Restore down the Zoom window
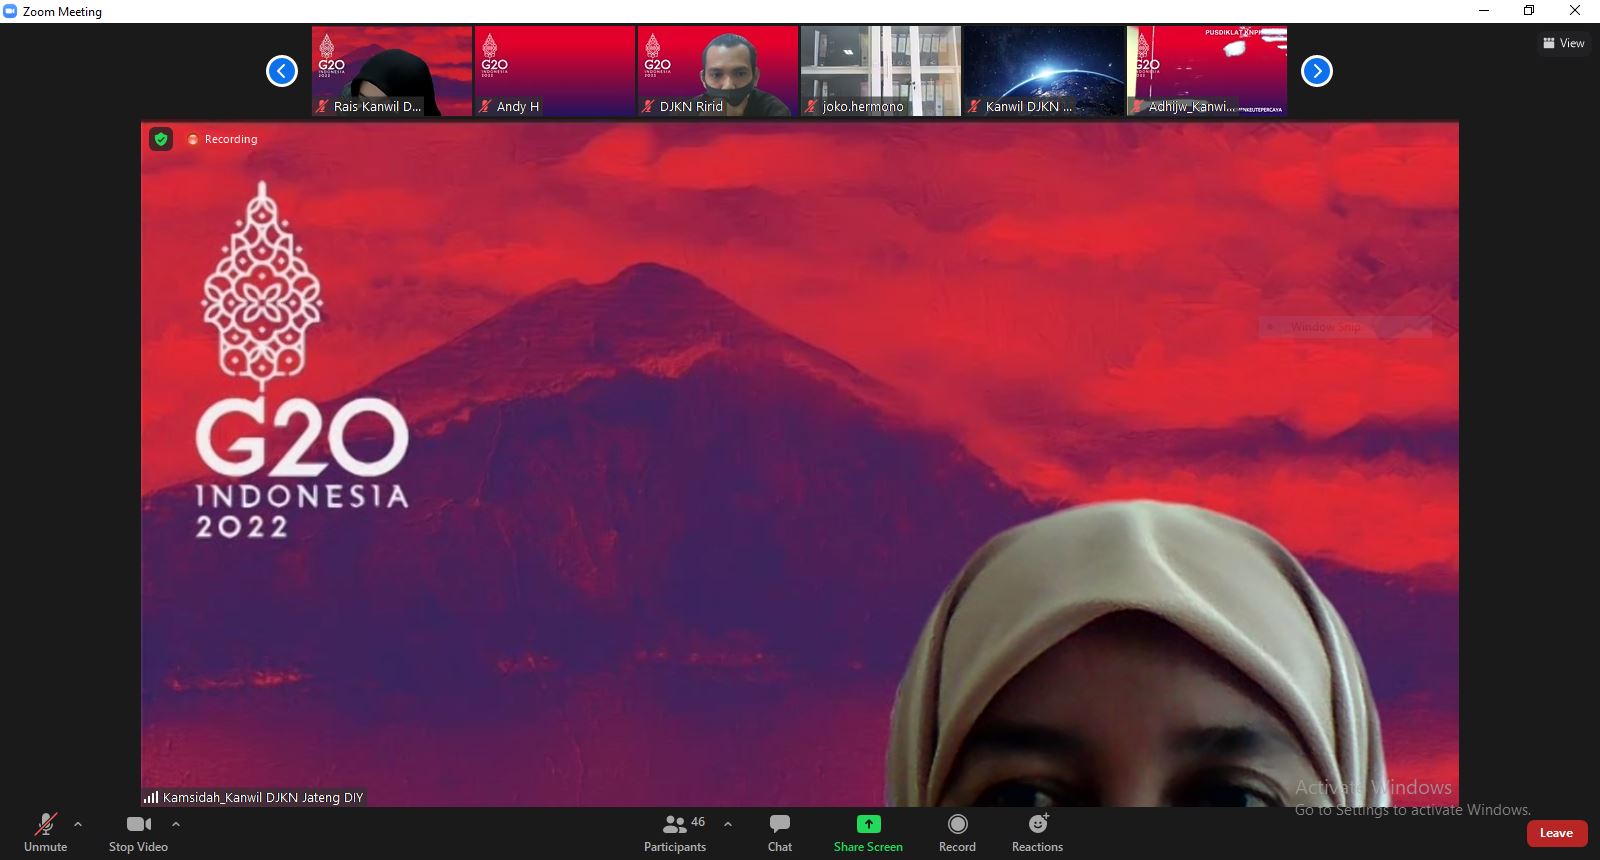This screenshot has height=860, width=1600. click(x=1529, y=11)
